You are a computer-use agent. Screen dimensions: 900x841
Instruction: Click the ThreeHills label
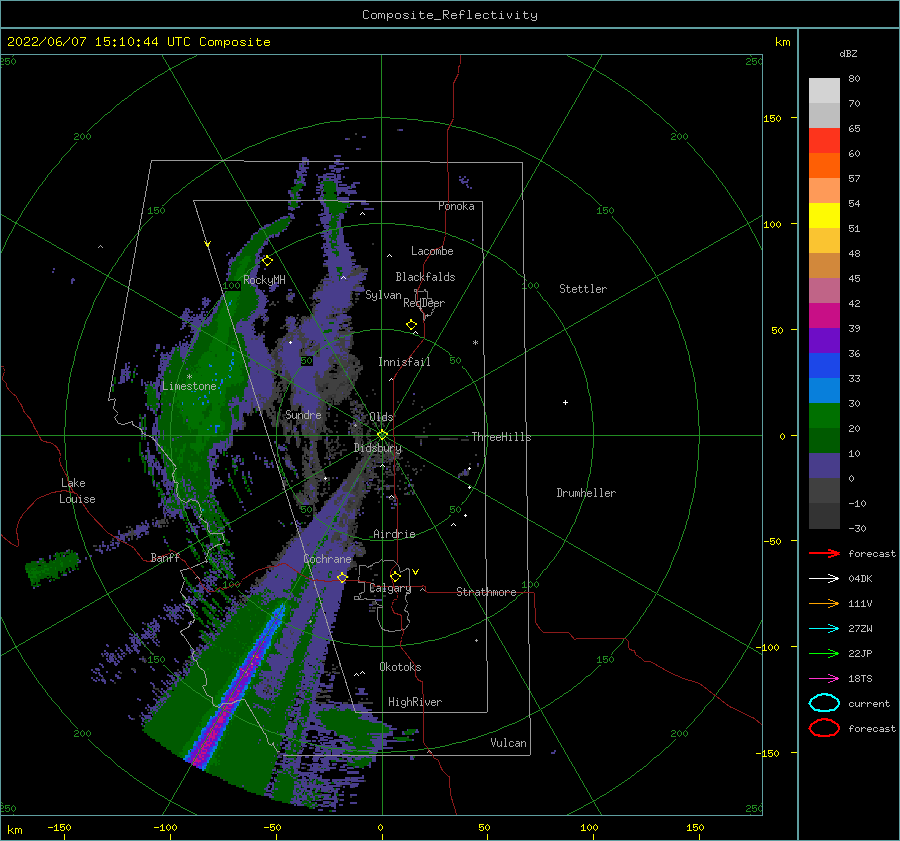pyautogui.click(x=502, y=437)
